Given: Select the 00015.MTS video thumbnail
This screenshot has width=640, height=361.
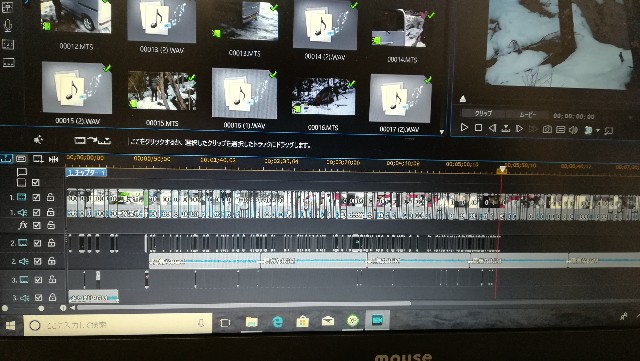Looking at the screenshot, I should point(162,91).
